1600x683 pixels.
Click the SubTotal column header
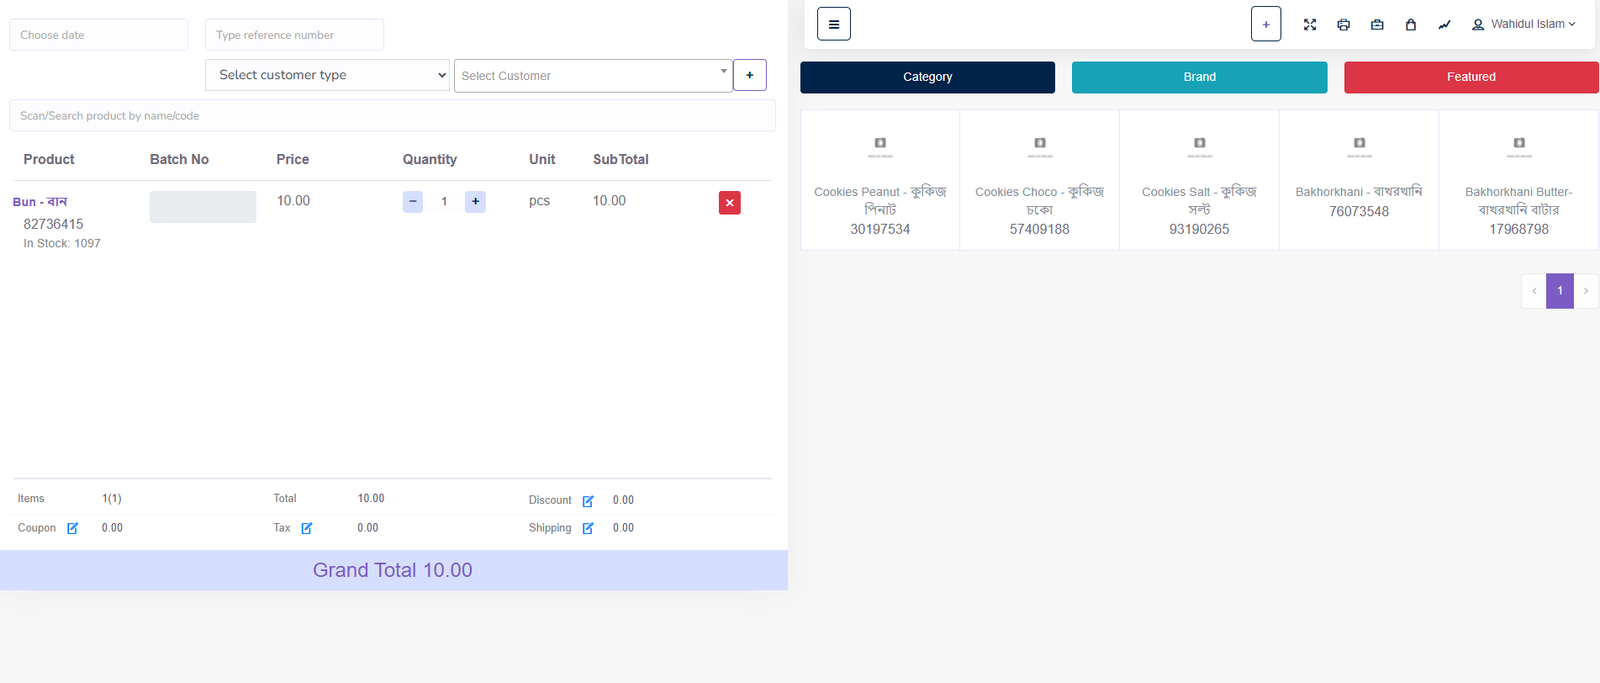621,159
